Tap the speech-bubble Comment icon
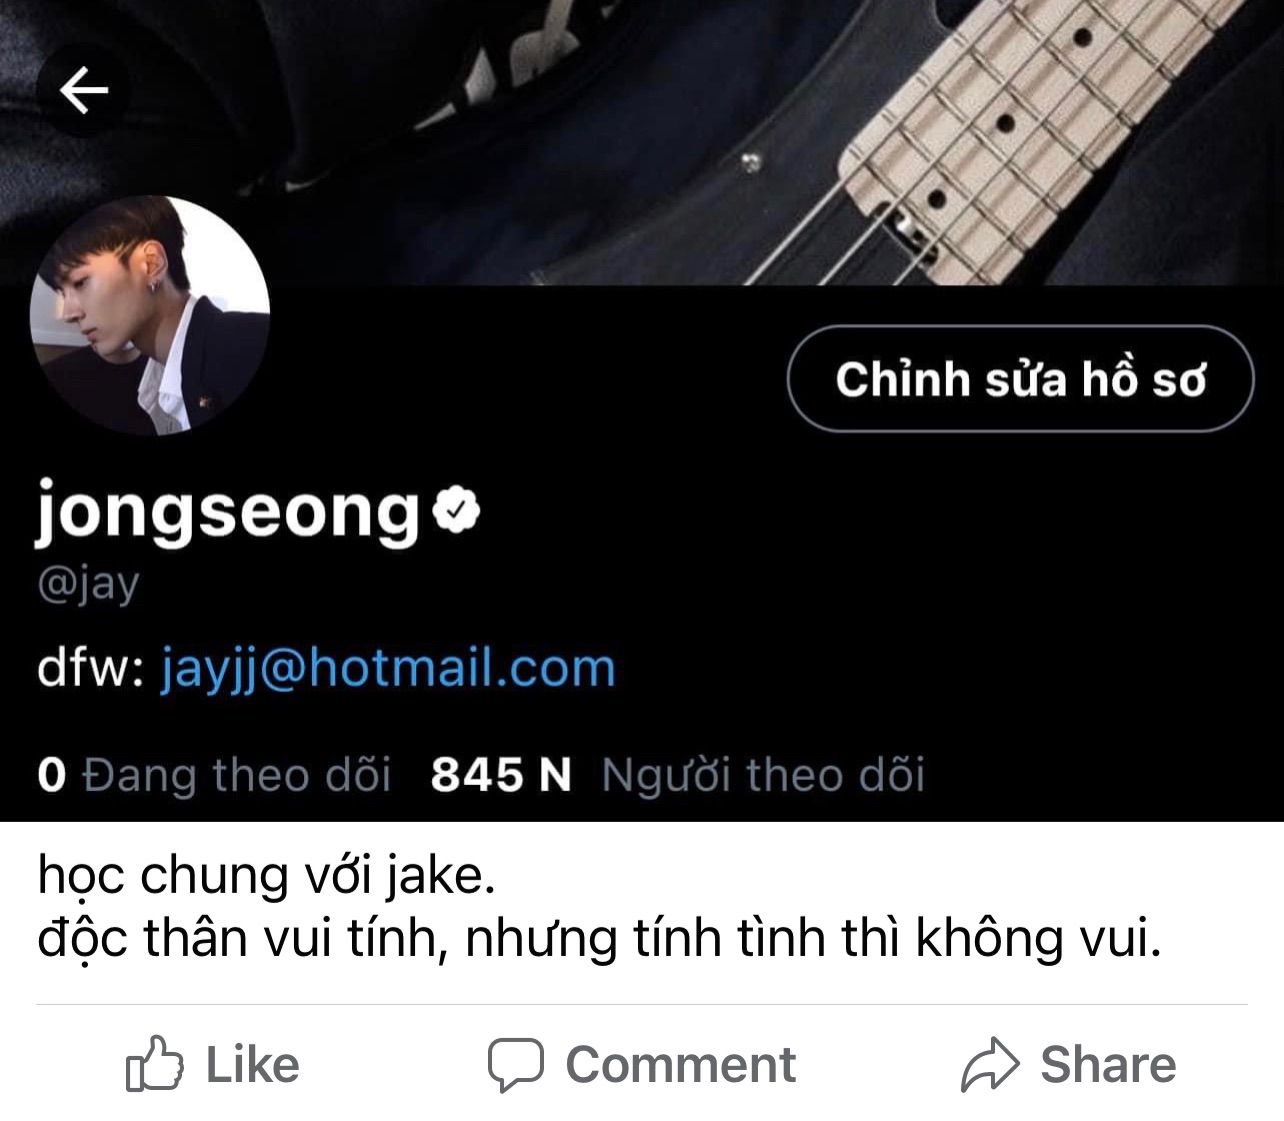1284x1121 pixels. (516, 1065)
